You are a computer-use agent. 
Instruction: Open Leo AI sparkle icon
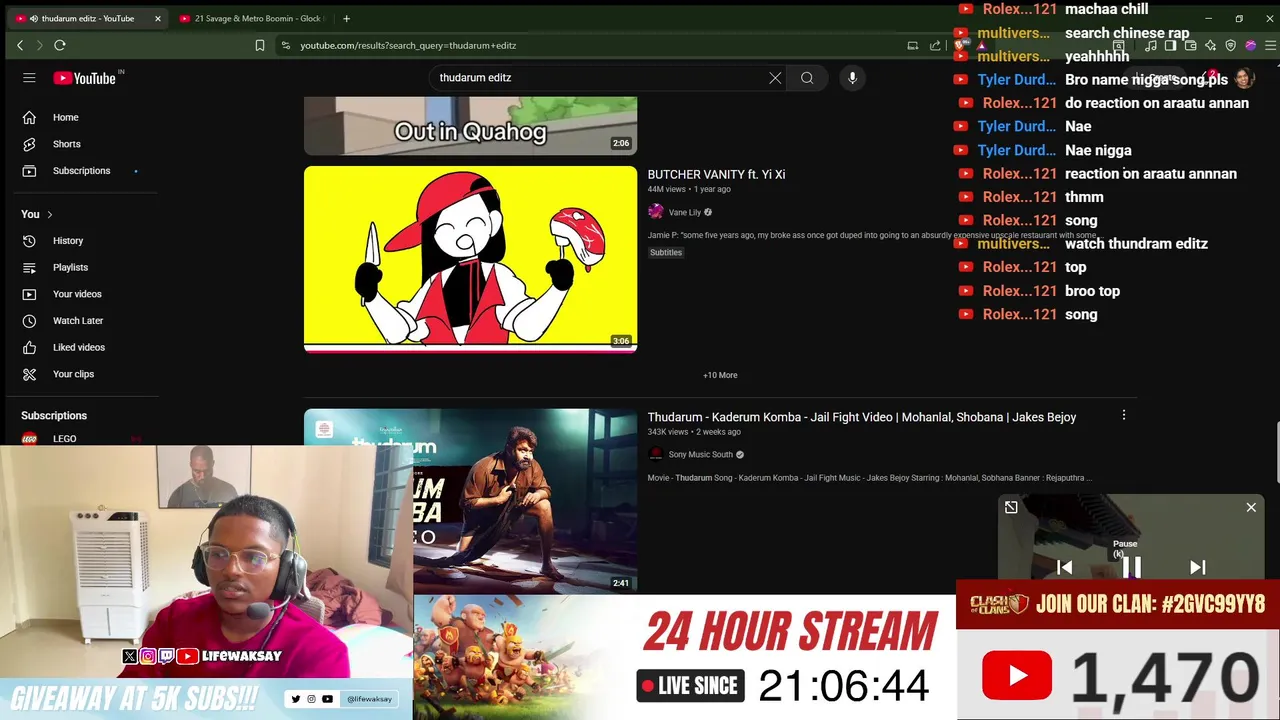tap(1210, 45)
